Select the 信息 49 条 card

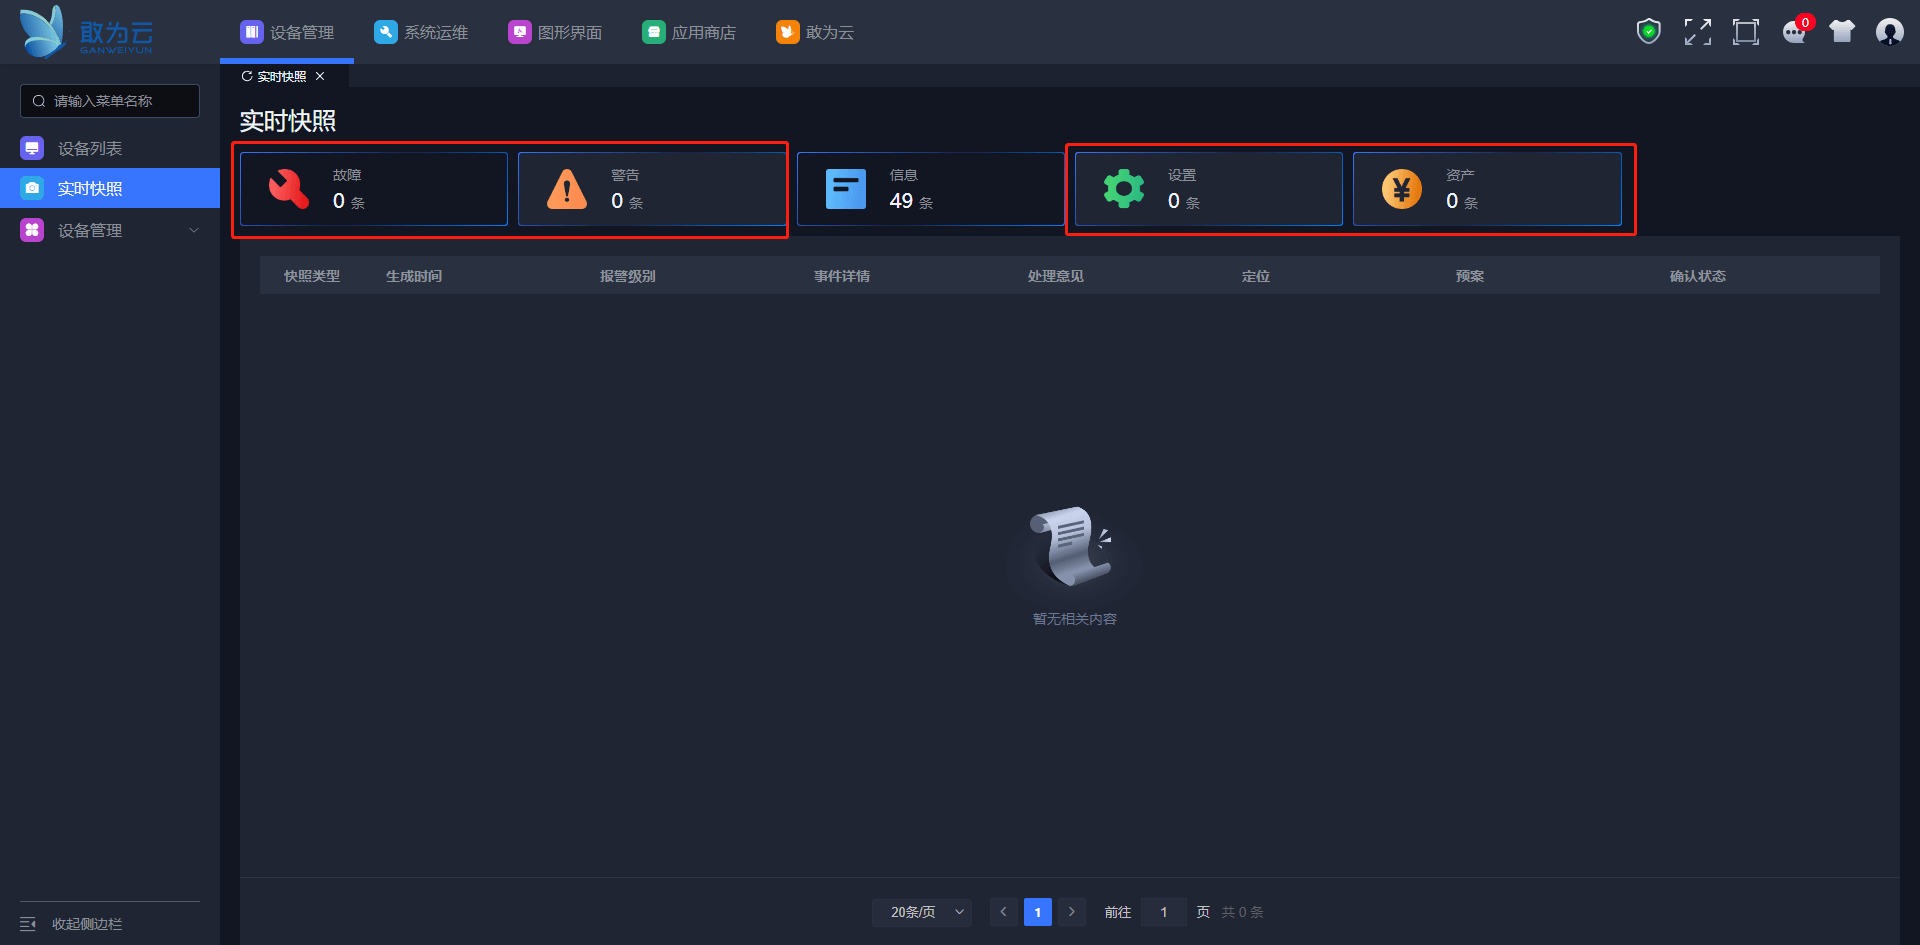click(x=930, y=189)
